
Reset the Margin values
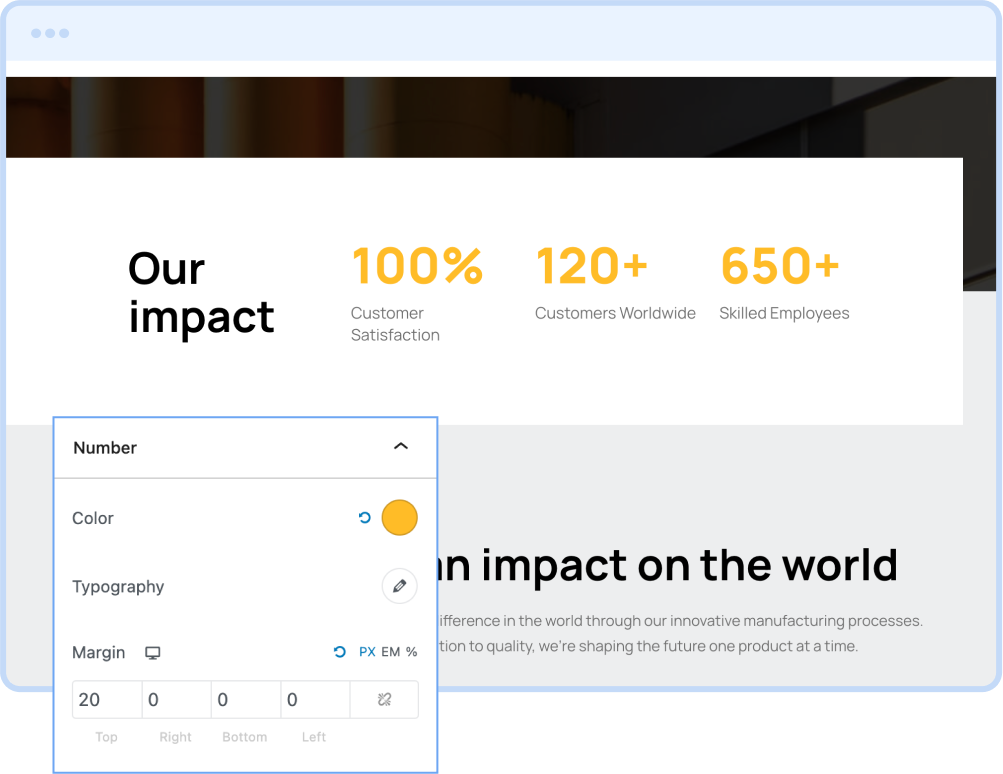click(340, 652)
